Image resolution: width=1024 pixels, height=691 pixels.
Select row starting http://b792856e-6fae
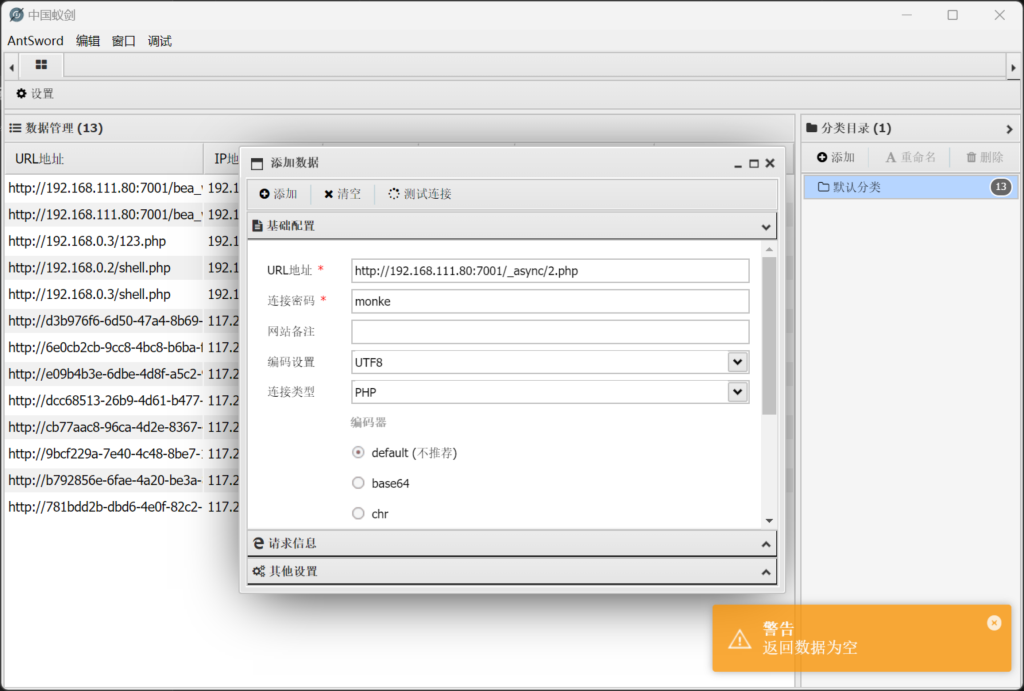pos(122,480)
